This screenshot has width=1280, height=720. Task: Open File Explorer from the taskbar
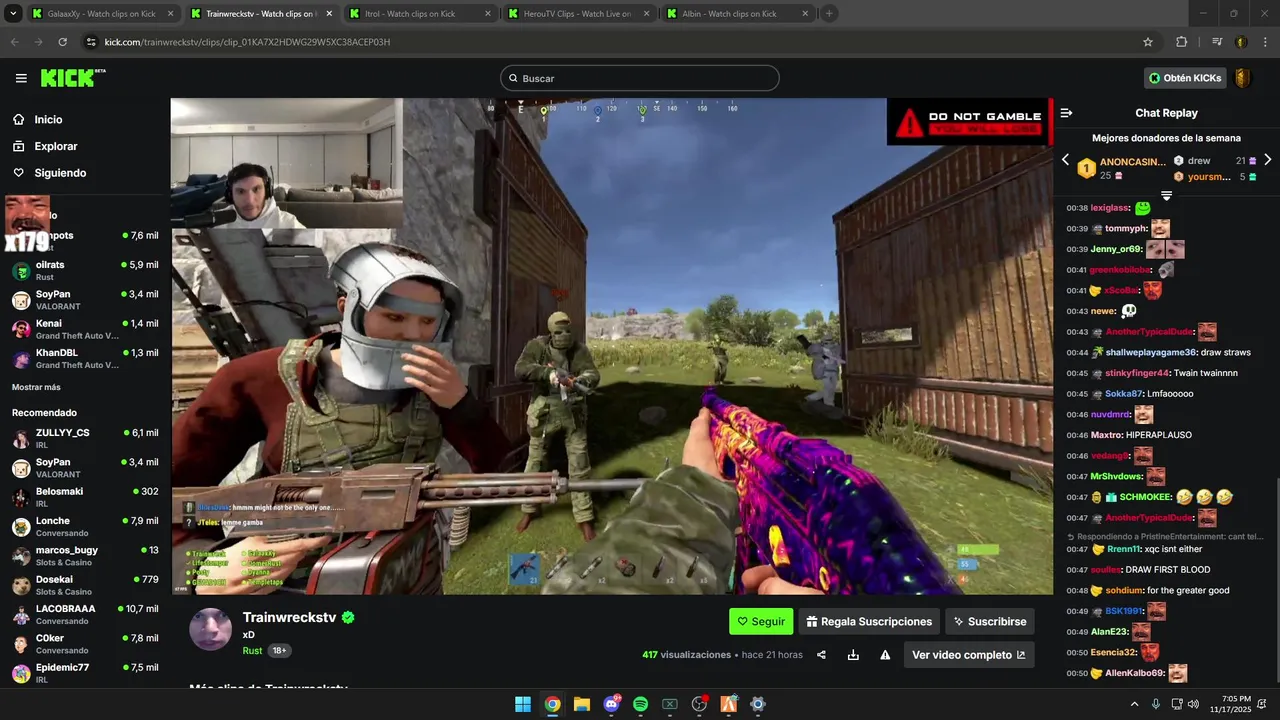[x=582, y=704]
